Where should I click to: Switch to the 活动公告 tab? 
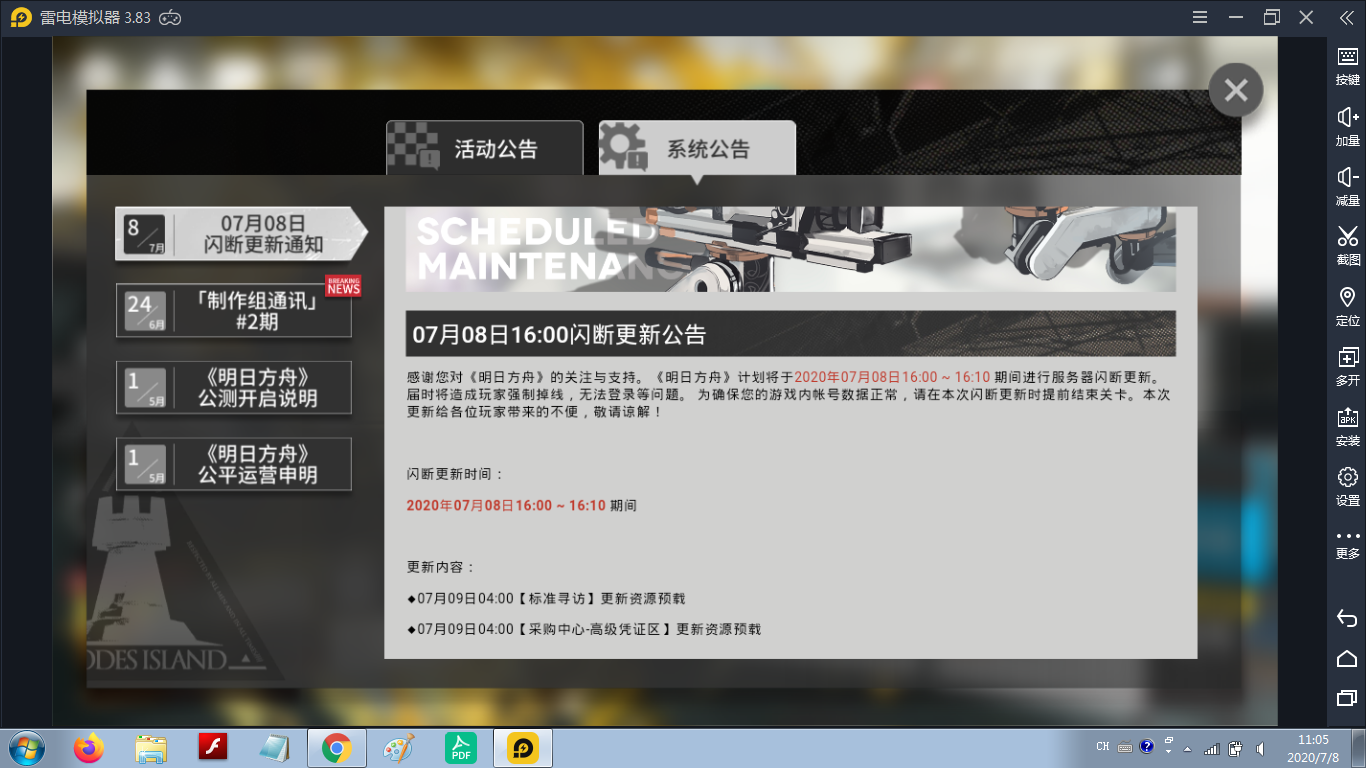click(485, 149)
